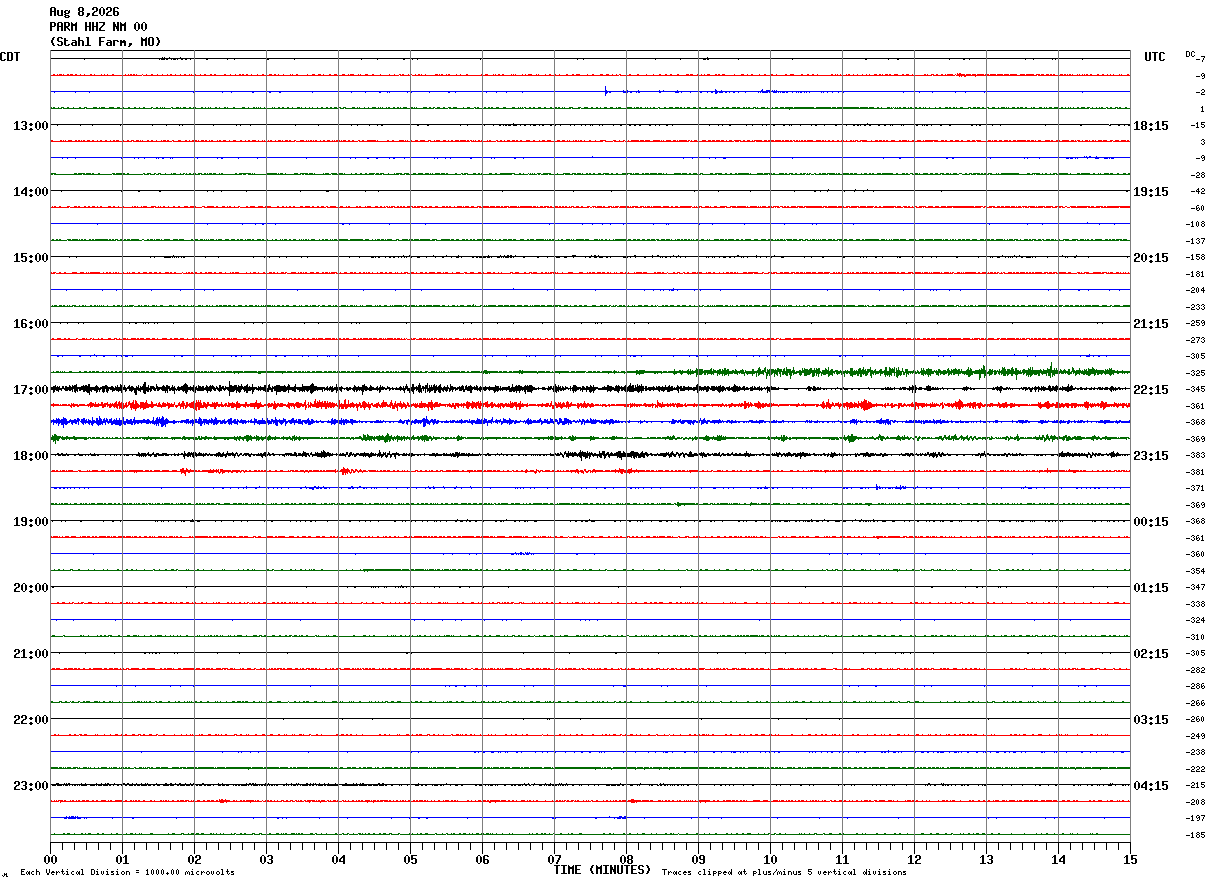Click the Stahl Farm, MO location text
Screen dimensions: 1210x886
point(105,42)
